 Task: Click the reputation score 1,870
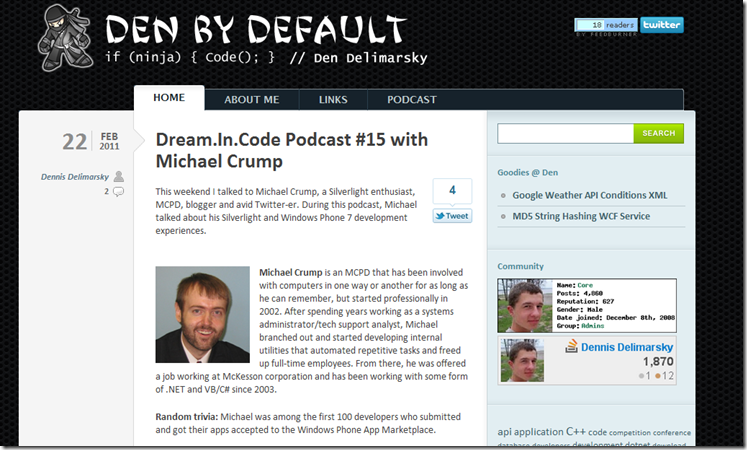tap(658, 361)
